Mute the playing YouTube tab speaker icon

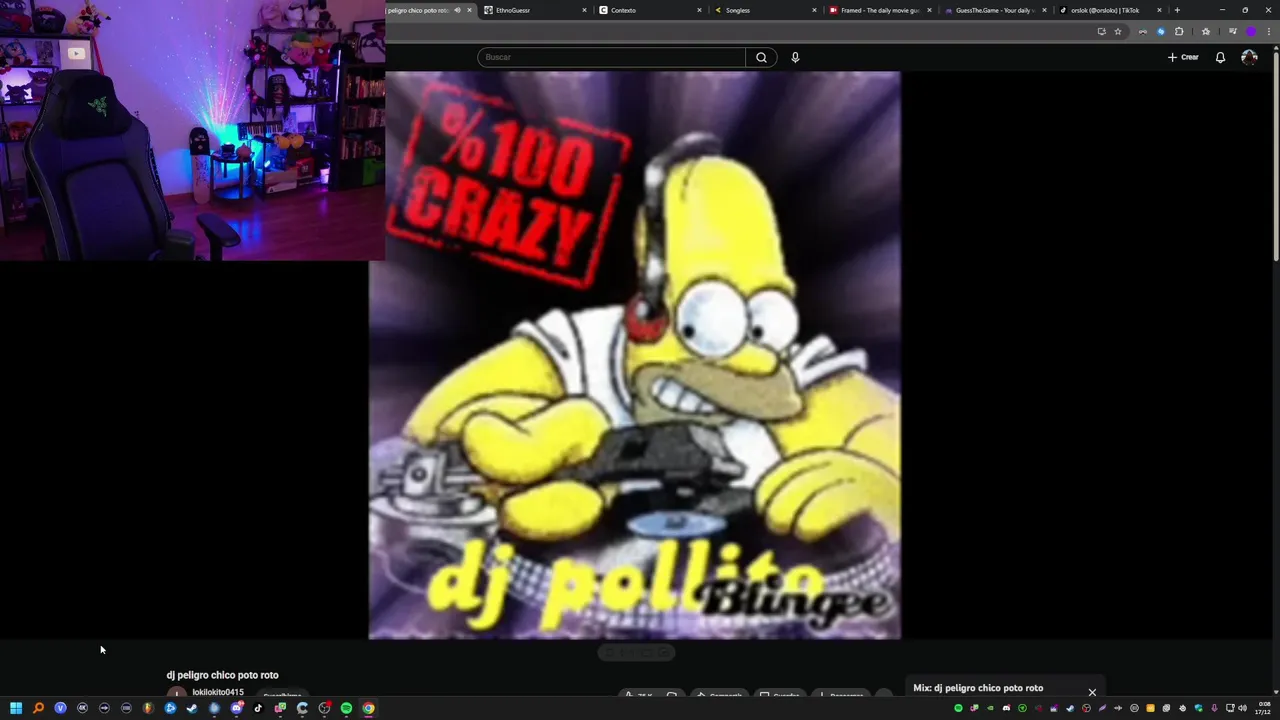[x=457, y=10]
